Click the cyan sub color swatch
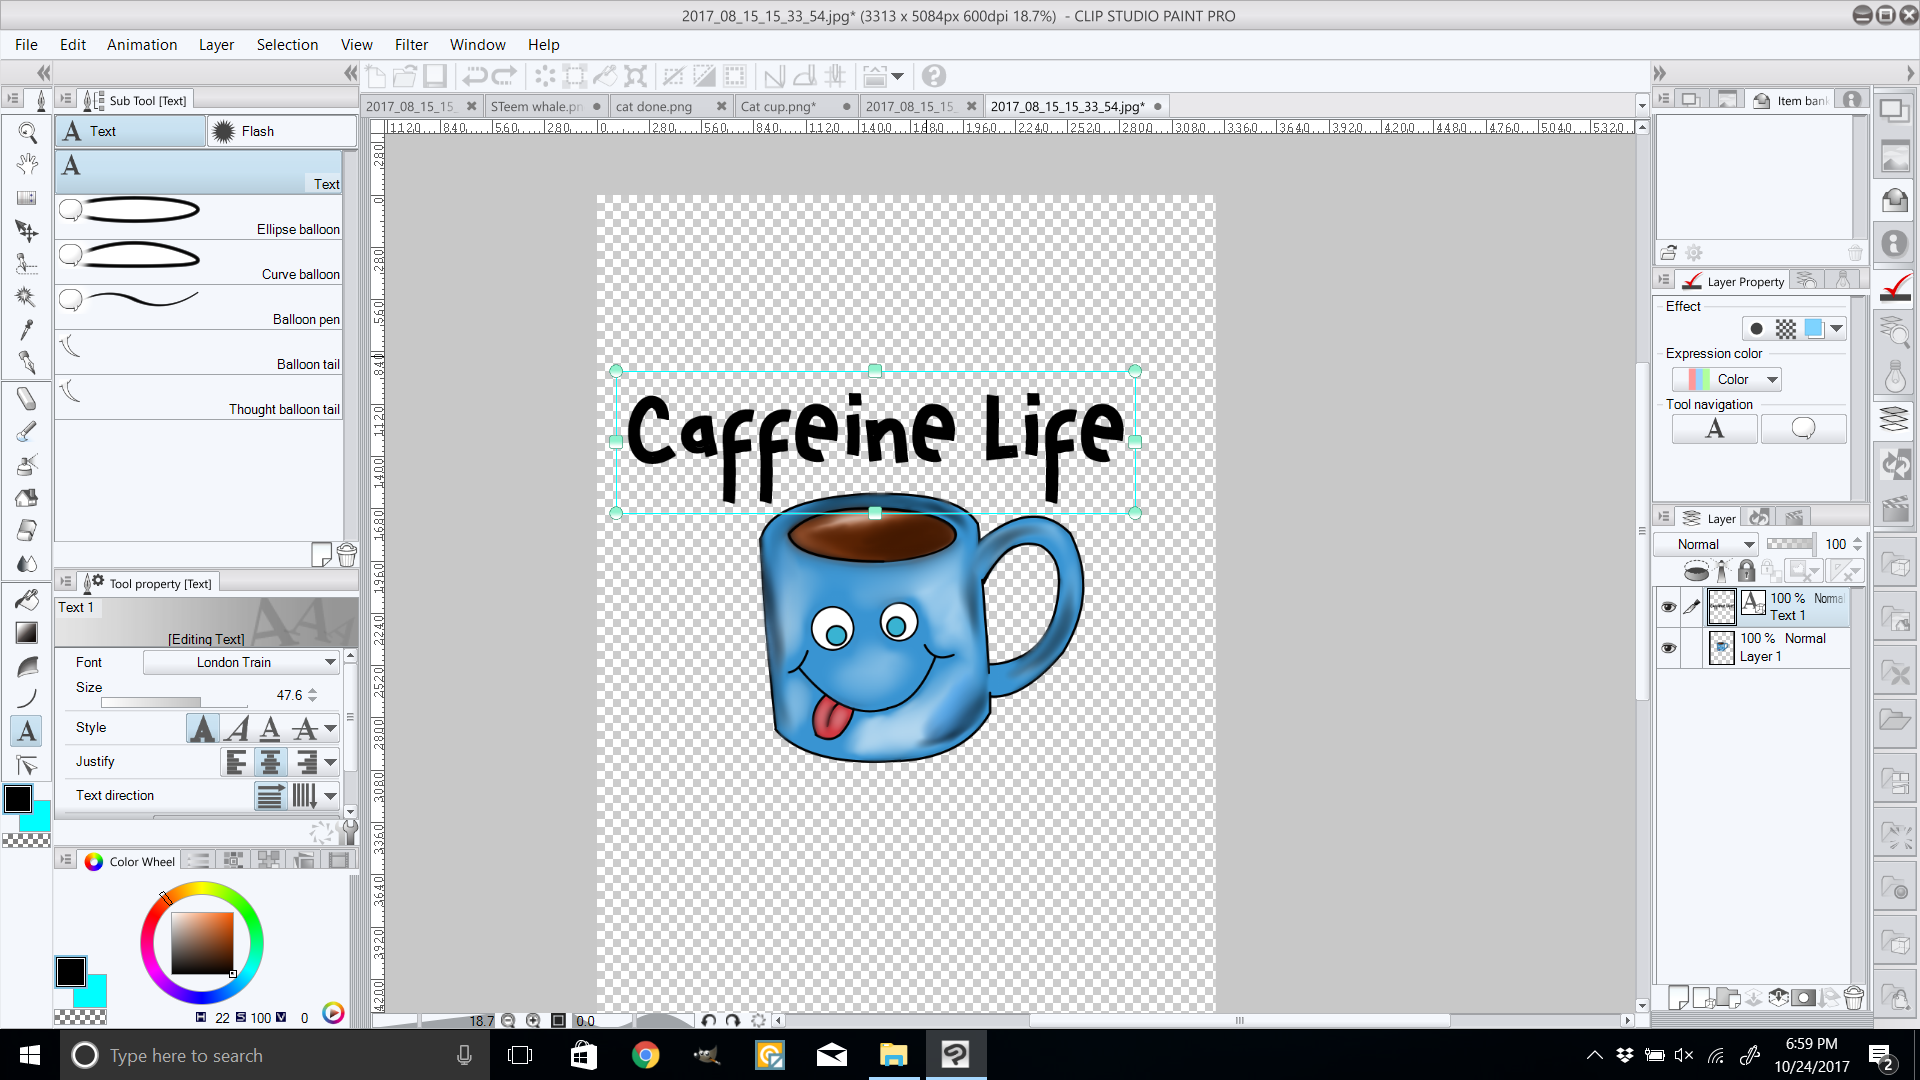 click(94, 994)
